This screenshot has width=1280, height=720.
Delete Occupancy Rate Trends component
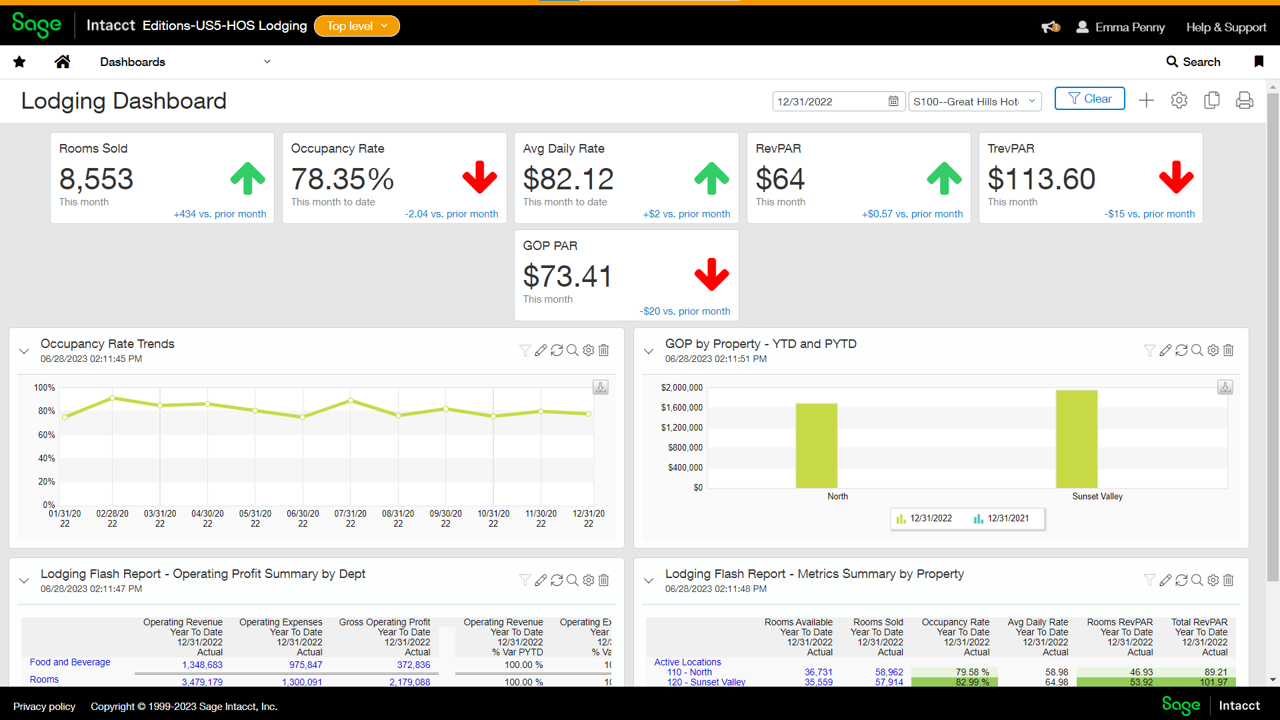point(604,350)
